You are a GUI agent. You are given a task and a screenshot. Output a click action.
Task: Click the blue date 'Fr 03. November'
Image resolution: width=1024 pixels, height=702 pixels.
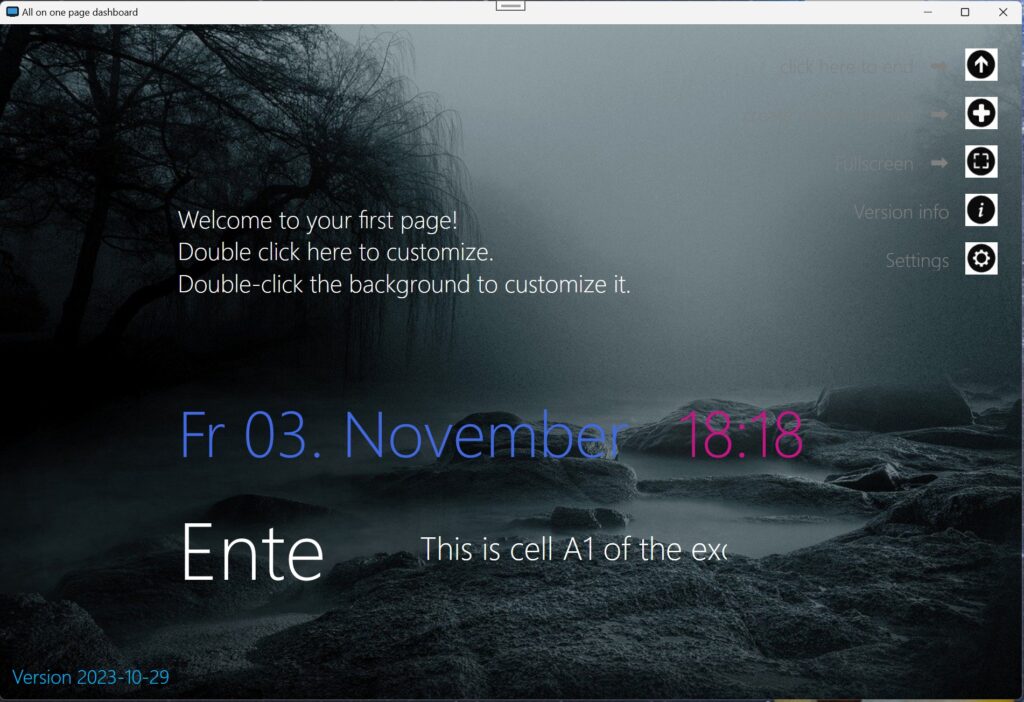click(x=404, y=435)
